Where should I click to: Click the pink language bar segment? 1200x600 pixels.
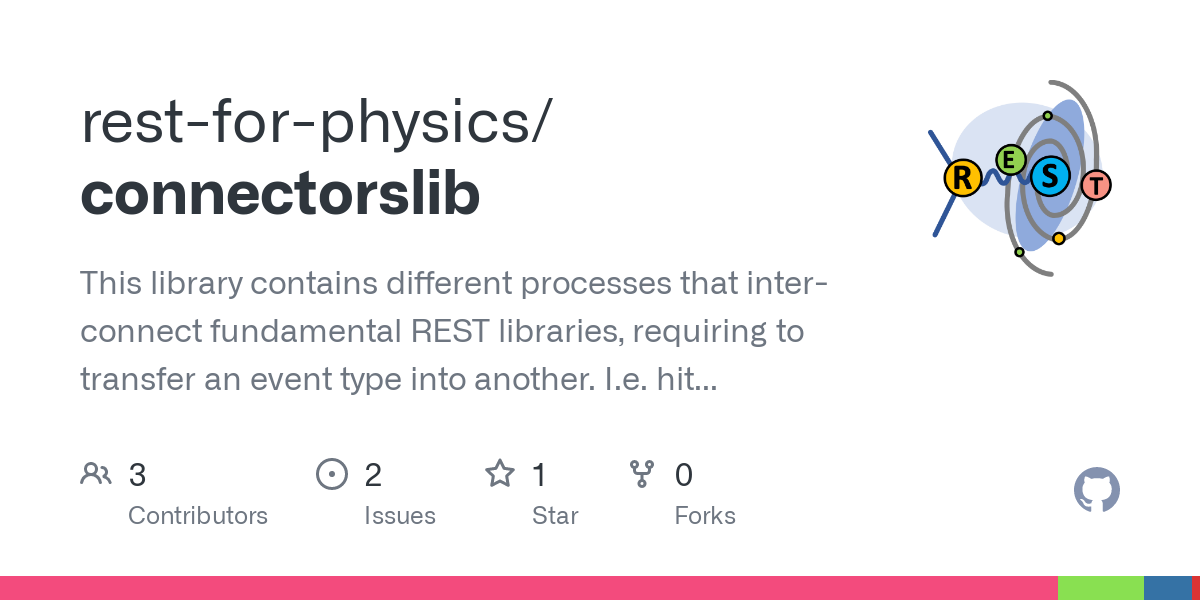(529, 588)
